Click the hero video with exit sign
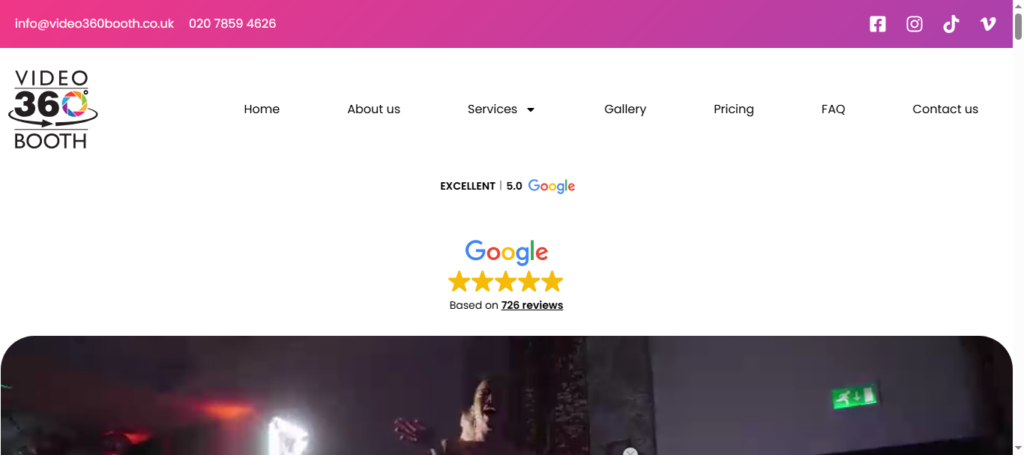Screen dimensions: 1024x455 click(506, 396)
